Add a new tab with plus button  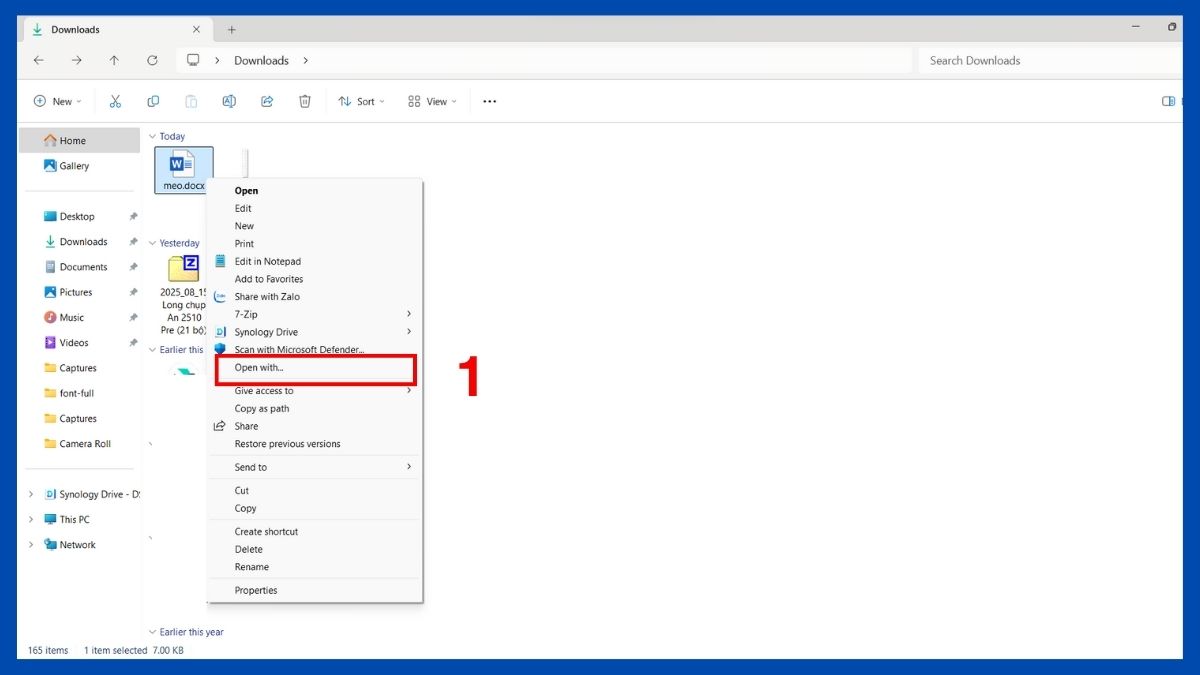click(232, 30)
